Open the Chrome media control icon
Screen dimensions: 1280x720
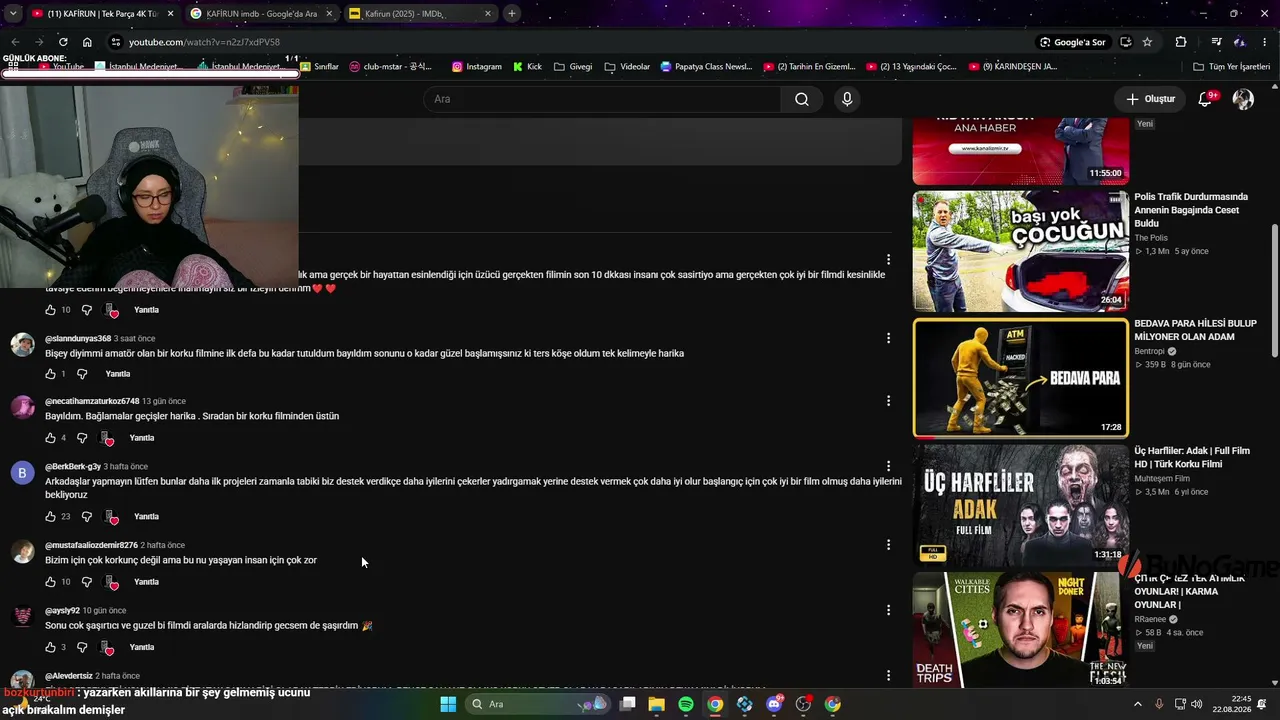point(1216,42)
